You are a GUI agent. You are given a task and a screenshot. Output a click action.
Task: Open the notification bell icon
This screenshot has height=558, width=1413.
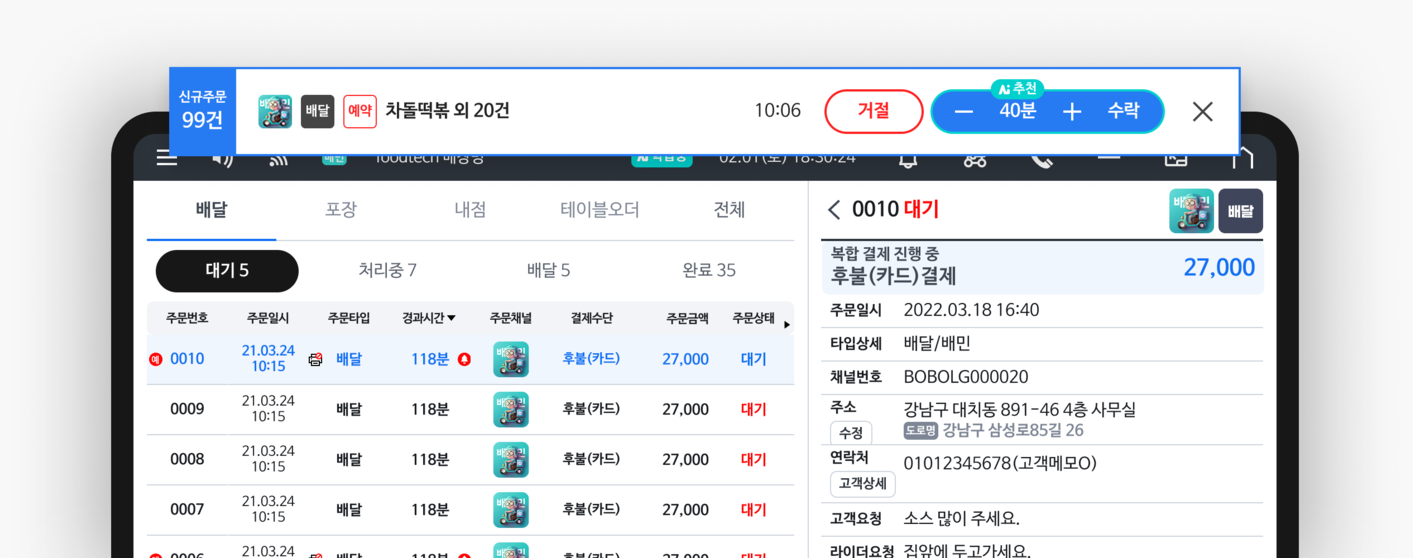(x=908, y=160)
